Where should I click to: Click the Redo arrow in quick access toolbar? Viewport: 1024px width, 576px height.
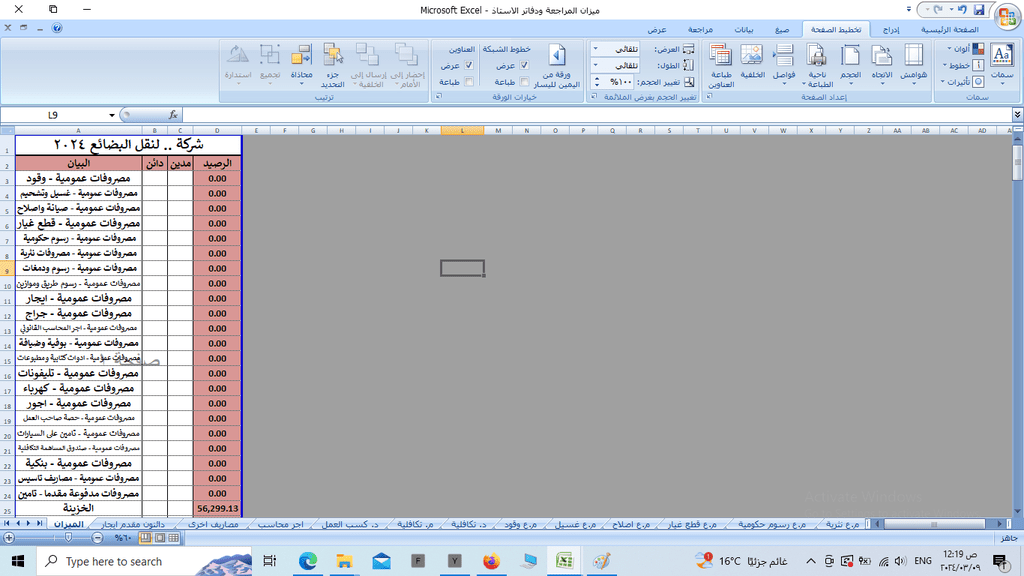click(x=938, y=10)
